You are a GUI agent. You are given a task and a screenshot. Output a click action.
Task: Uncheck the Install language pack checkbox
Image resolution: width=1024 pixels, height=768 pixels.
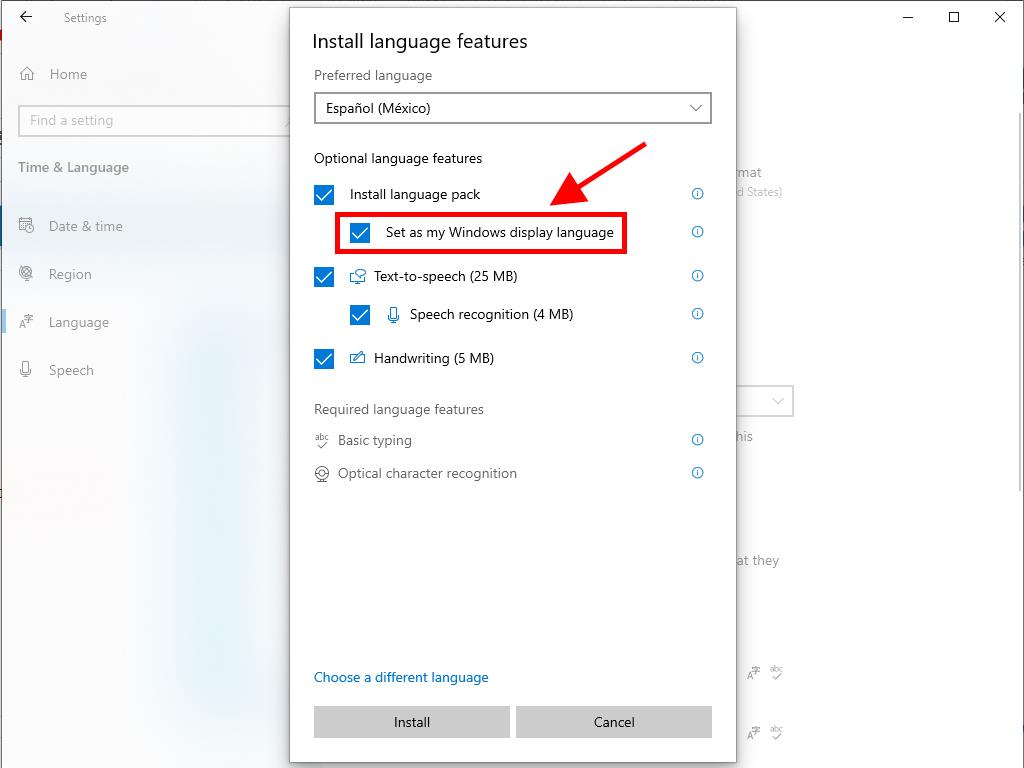(x=324, y=195)
